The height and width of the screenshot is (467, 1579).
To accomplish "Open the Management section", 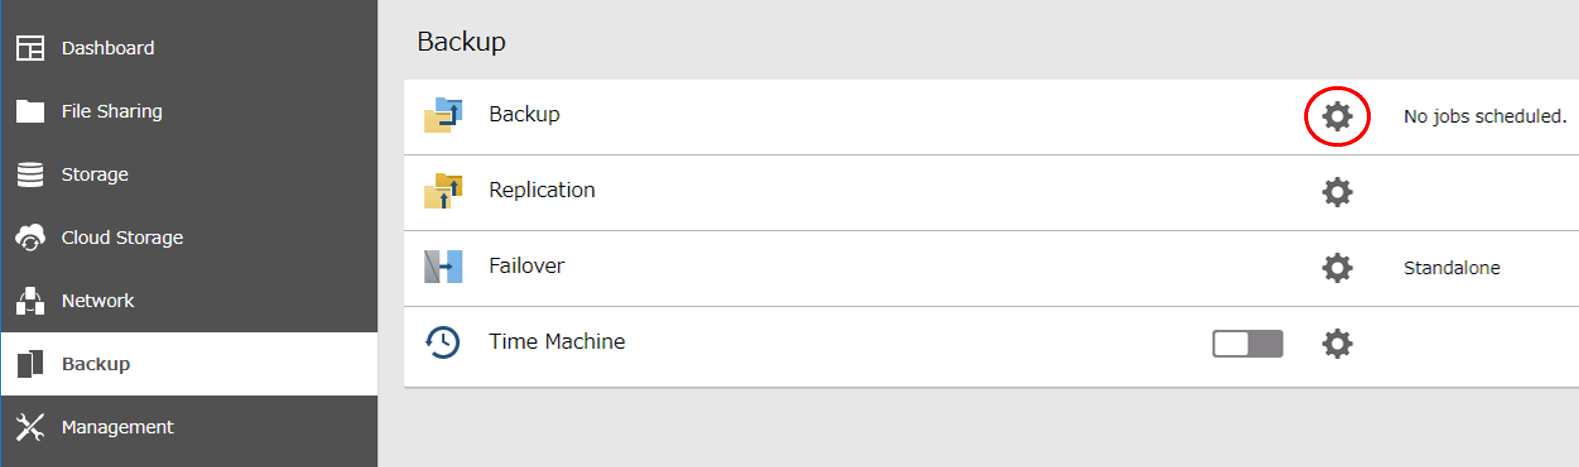I will point(117,427).
